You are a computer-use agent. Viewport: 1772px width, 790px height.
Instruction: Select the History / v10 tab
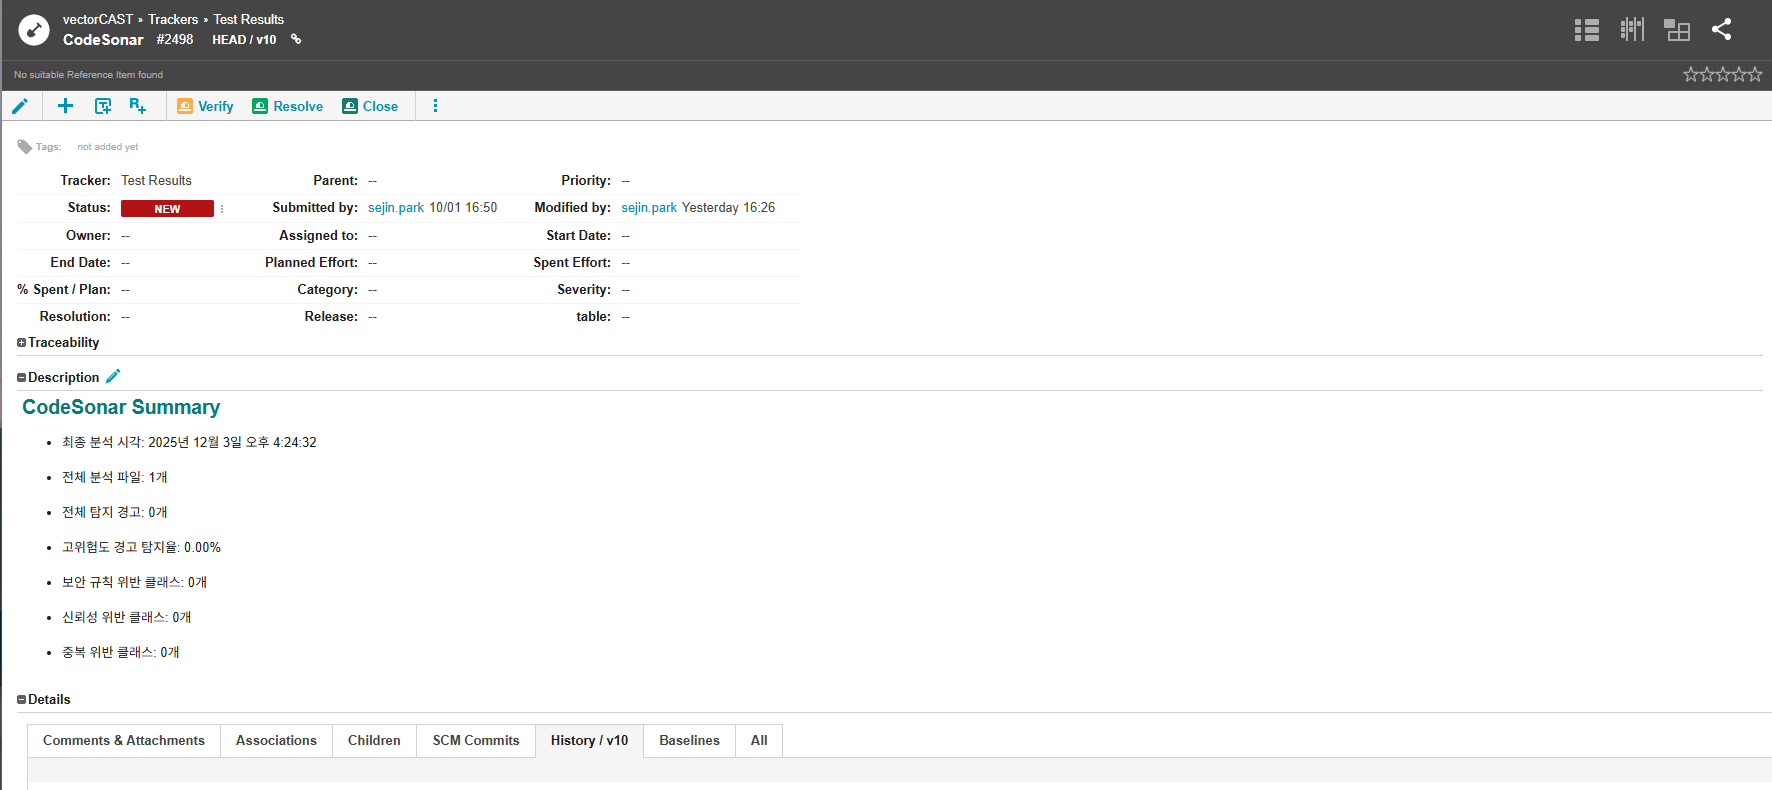pos(590,741)
